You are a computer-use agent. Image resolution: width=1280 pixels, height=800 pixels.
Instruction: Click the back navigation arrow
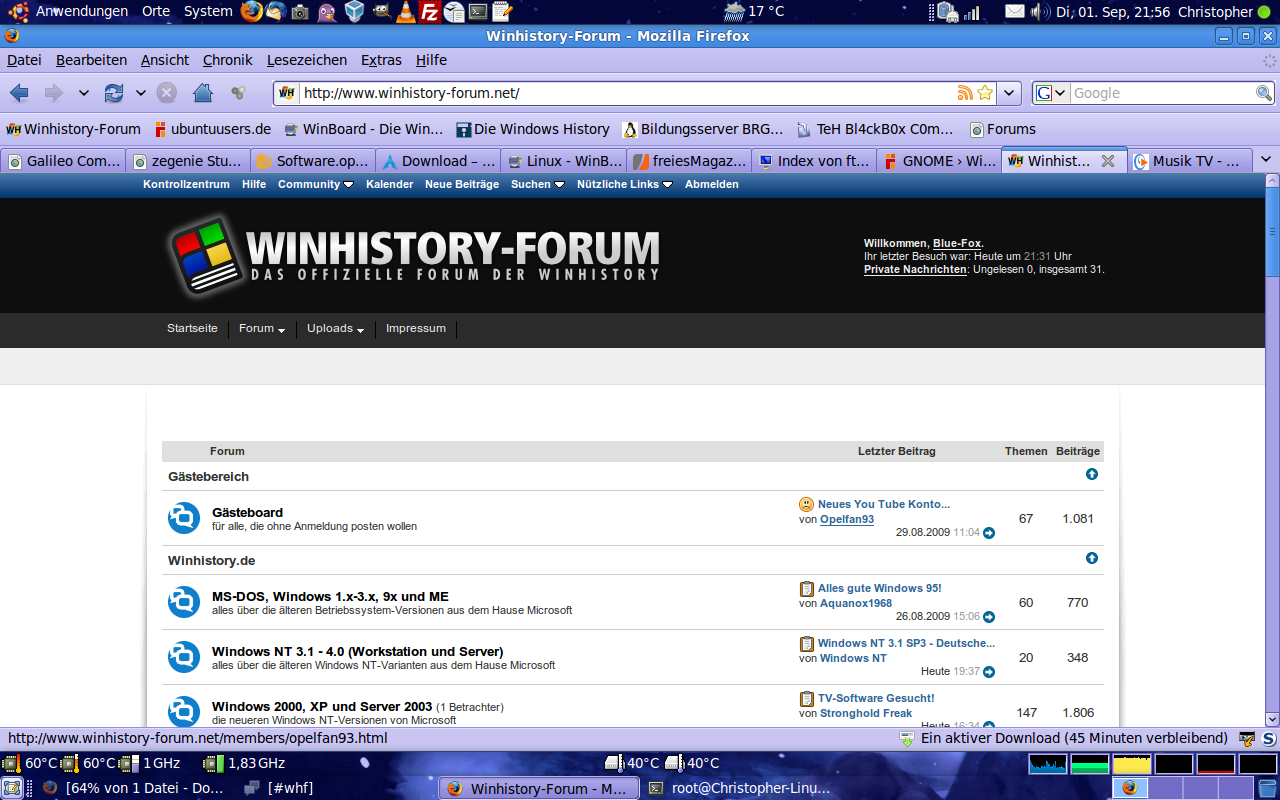click(x=19, y=93)
